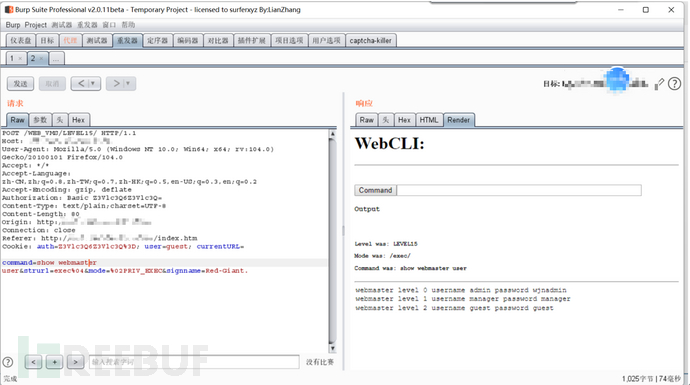
Task: Click the next match arrow button in search bar
Action: 75,362
